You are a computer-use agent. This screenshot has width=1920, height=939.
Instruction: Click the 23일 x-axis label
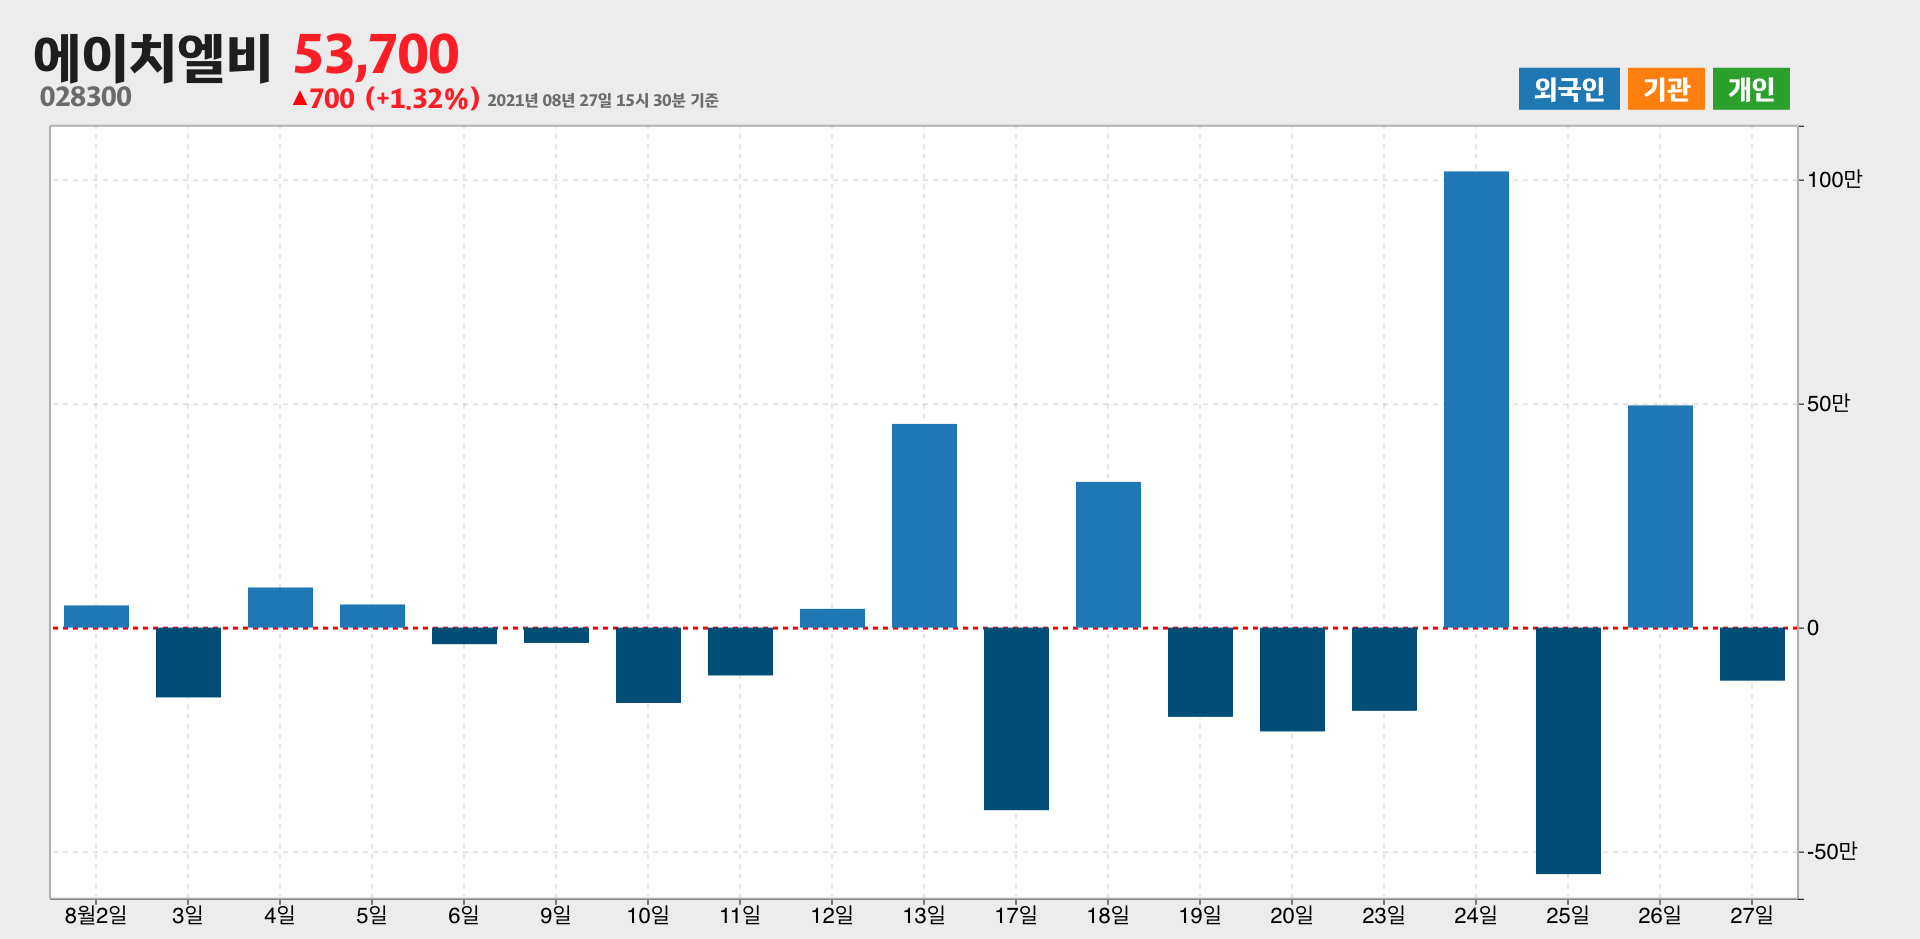pyautogui.click(x=1384, y=915)
